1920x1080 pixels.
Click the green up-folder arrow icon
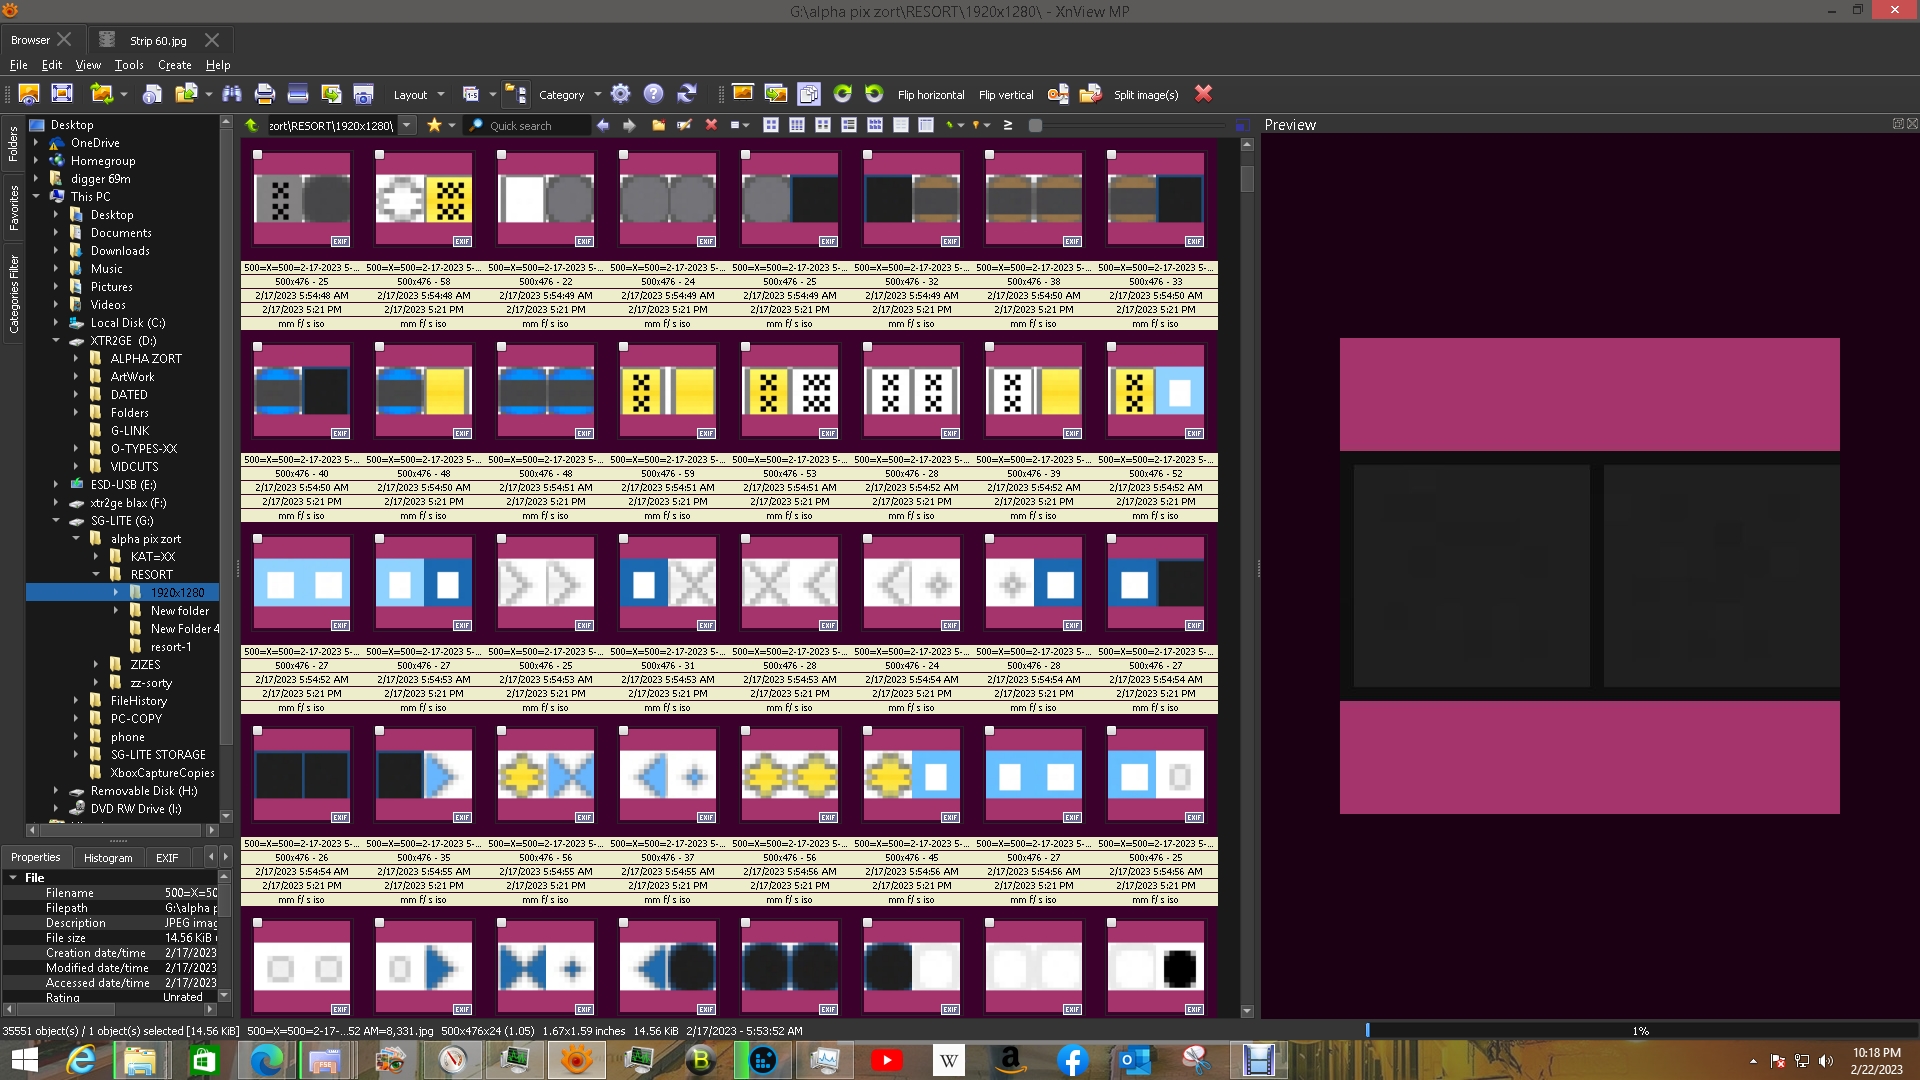coord(252,125)
